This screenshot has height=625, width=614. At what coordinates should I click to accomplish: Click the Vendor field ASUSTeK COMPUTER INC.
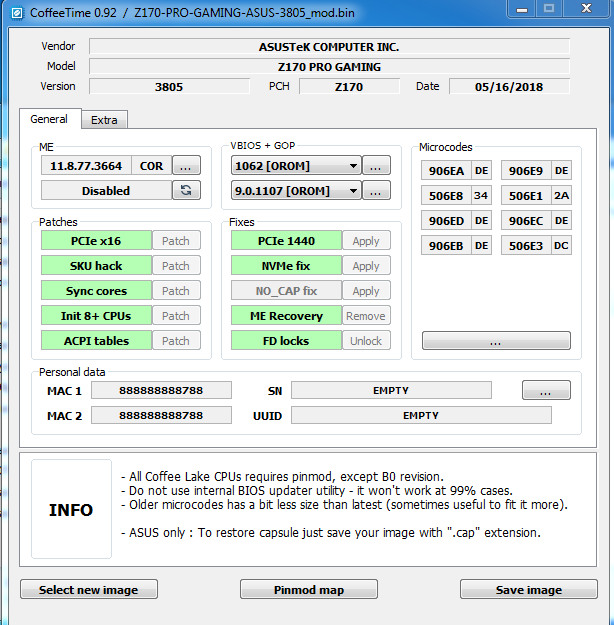(329, 47)
